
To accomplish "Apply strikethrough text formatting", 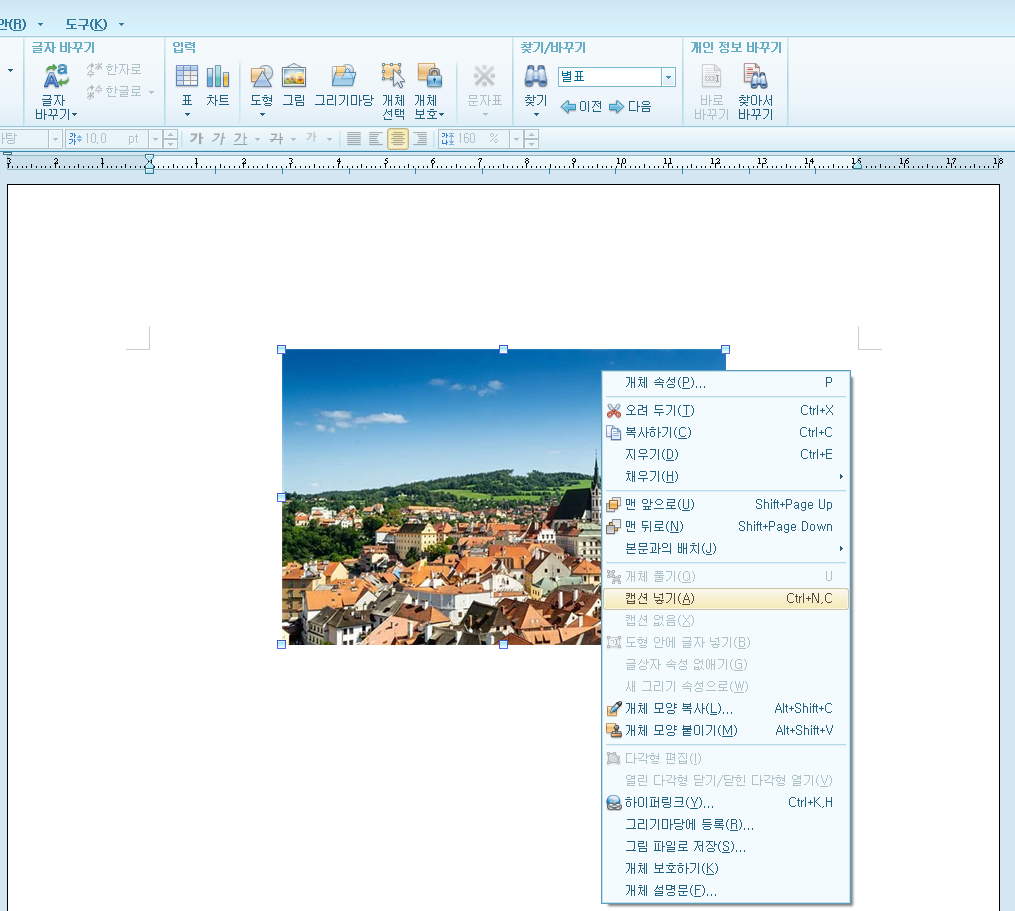I will pyautogui.click(x=276, y=139).
